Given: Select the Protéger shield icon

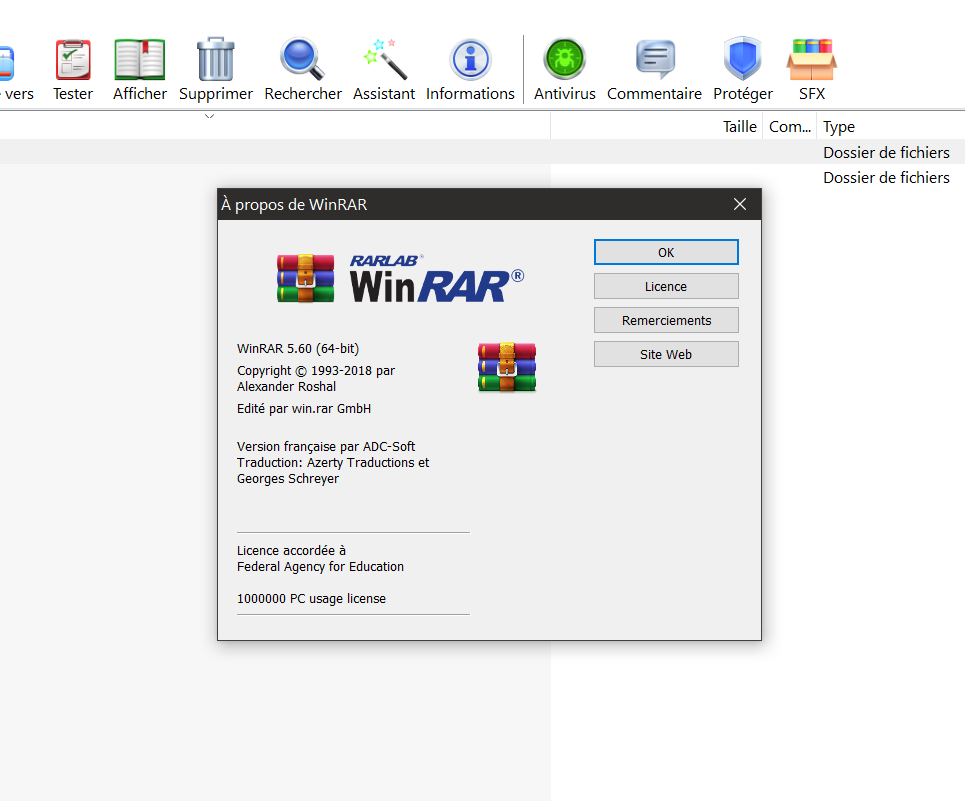Looking at the screenshot, I should point(742,61).
